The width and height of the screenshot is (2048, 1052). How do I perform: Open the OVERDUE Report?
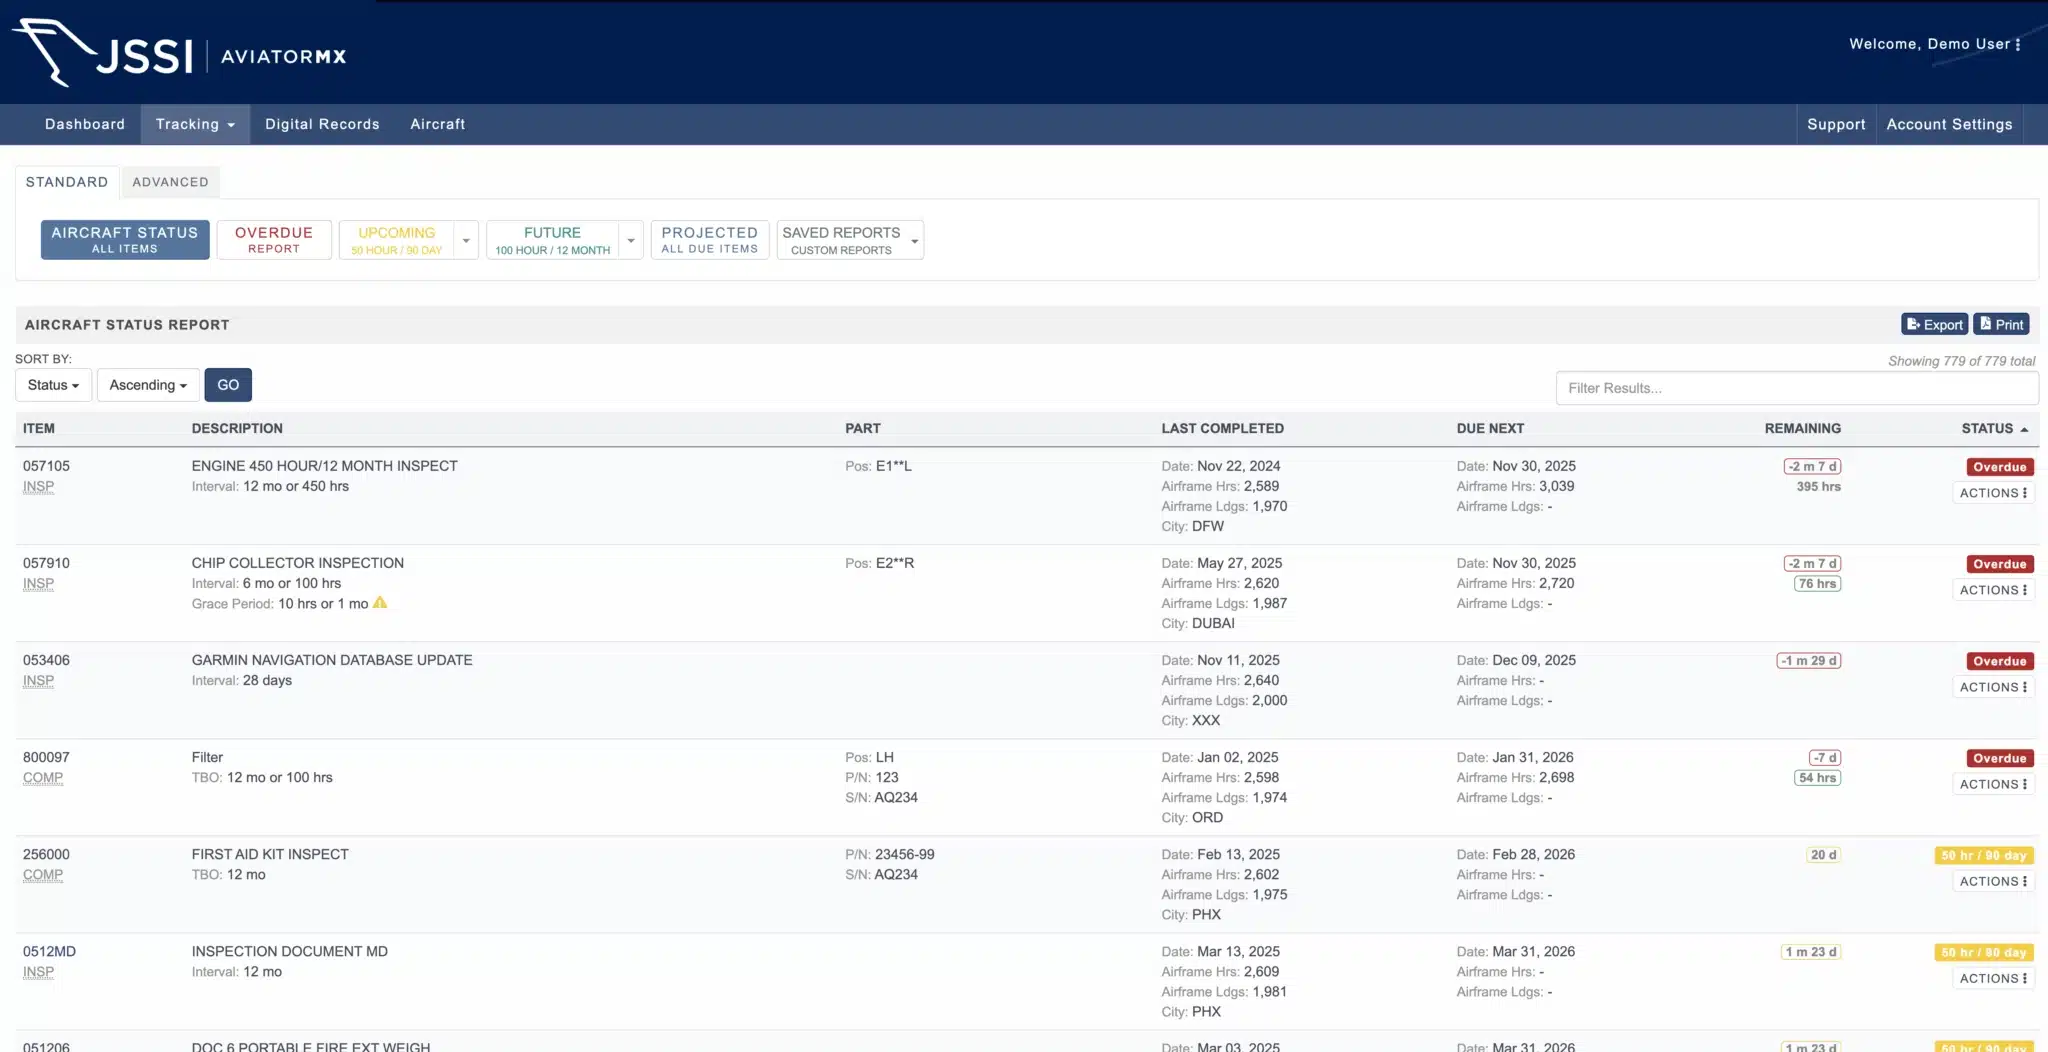[274, 240]
